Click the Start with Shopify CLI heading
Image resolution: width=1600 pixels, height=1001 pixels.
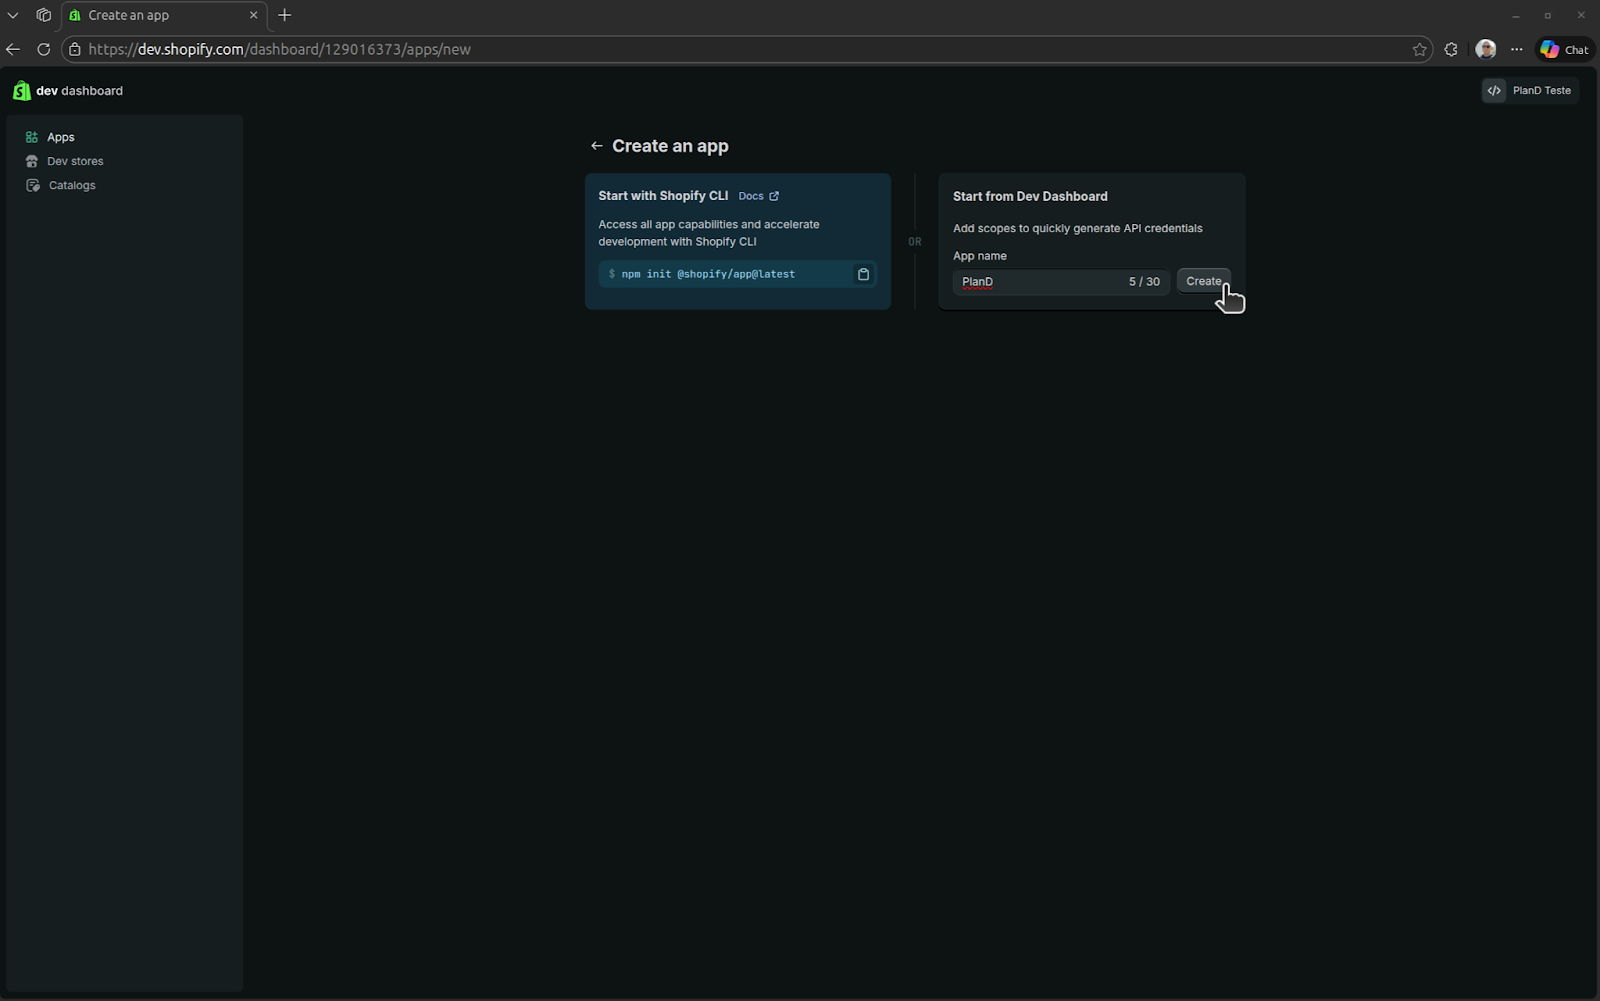click(x=663, y=196)
